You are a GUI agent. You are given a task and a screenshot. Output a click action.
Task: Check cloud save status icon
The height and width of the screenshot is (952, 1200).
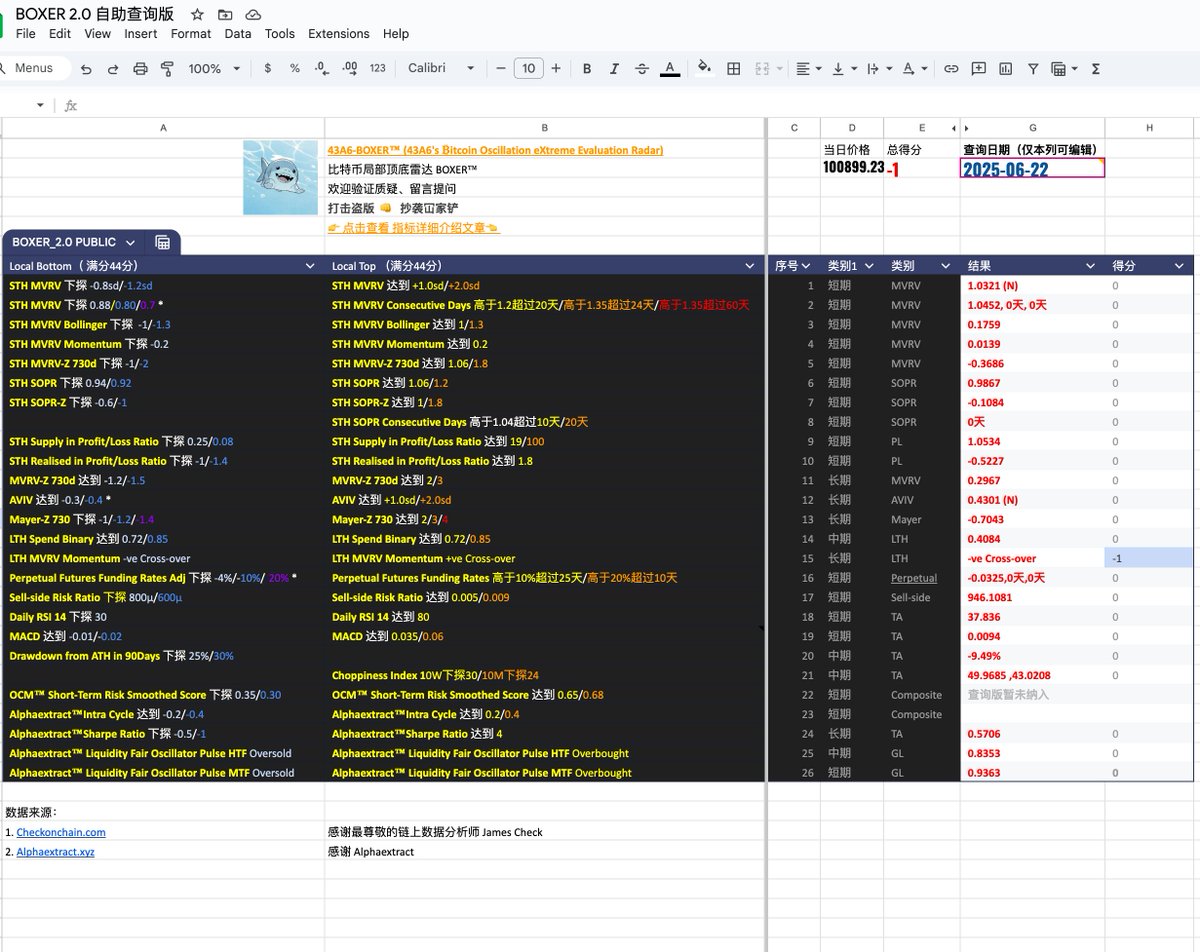tap(253, 14)
